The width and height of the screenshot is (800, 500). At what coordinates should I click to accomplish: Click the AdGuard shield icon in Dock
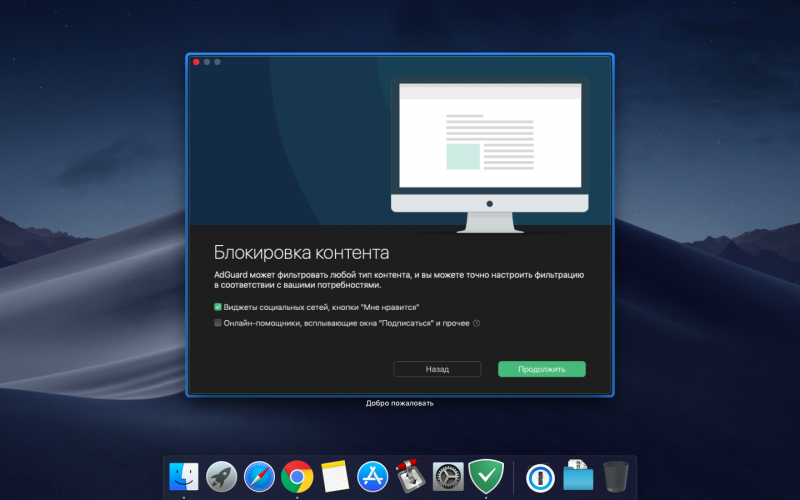486,476
